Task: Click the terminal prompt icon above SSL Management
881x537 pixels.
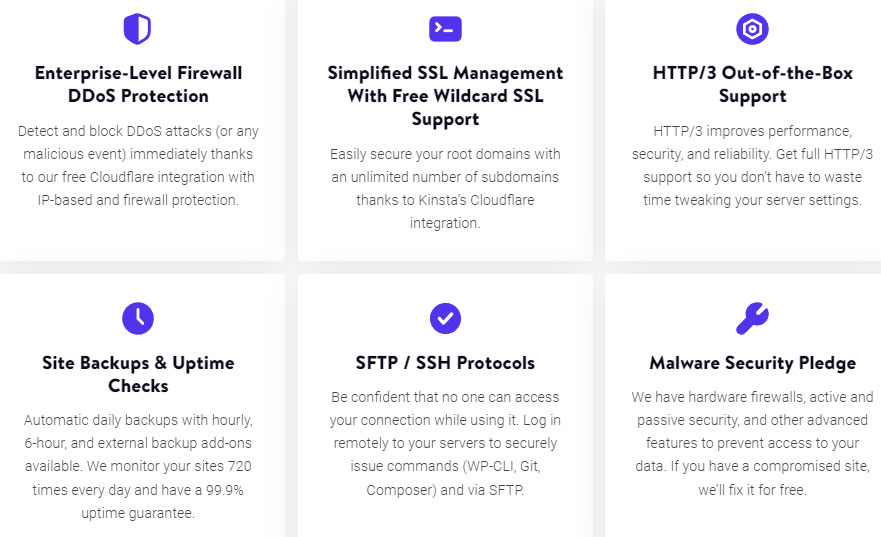Action: coord(445,29)
